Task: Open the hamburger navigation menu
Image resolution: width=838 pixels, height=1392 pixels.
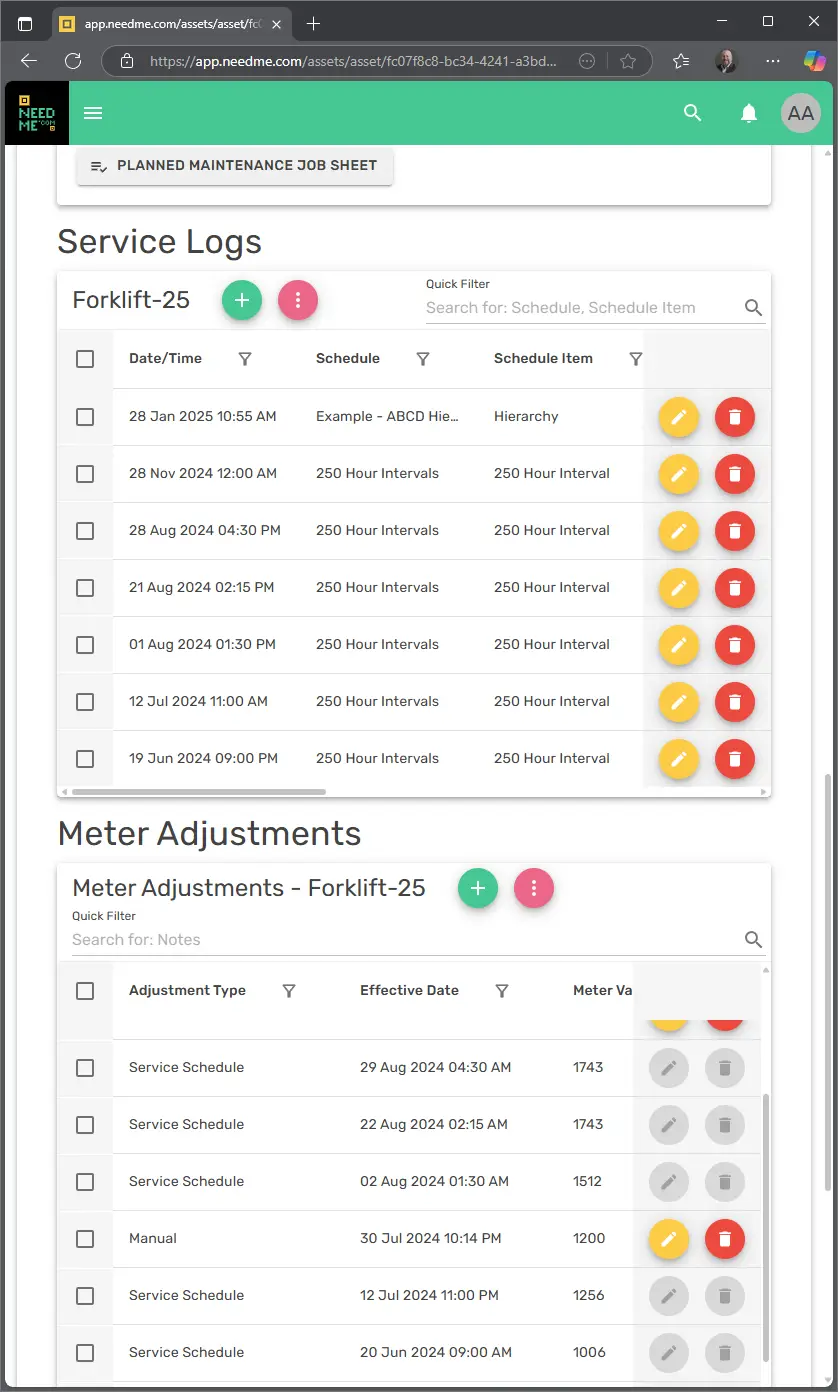Action: 93,113
